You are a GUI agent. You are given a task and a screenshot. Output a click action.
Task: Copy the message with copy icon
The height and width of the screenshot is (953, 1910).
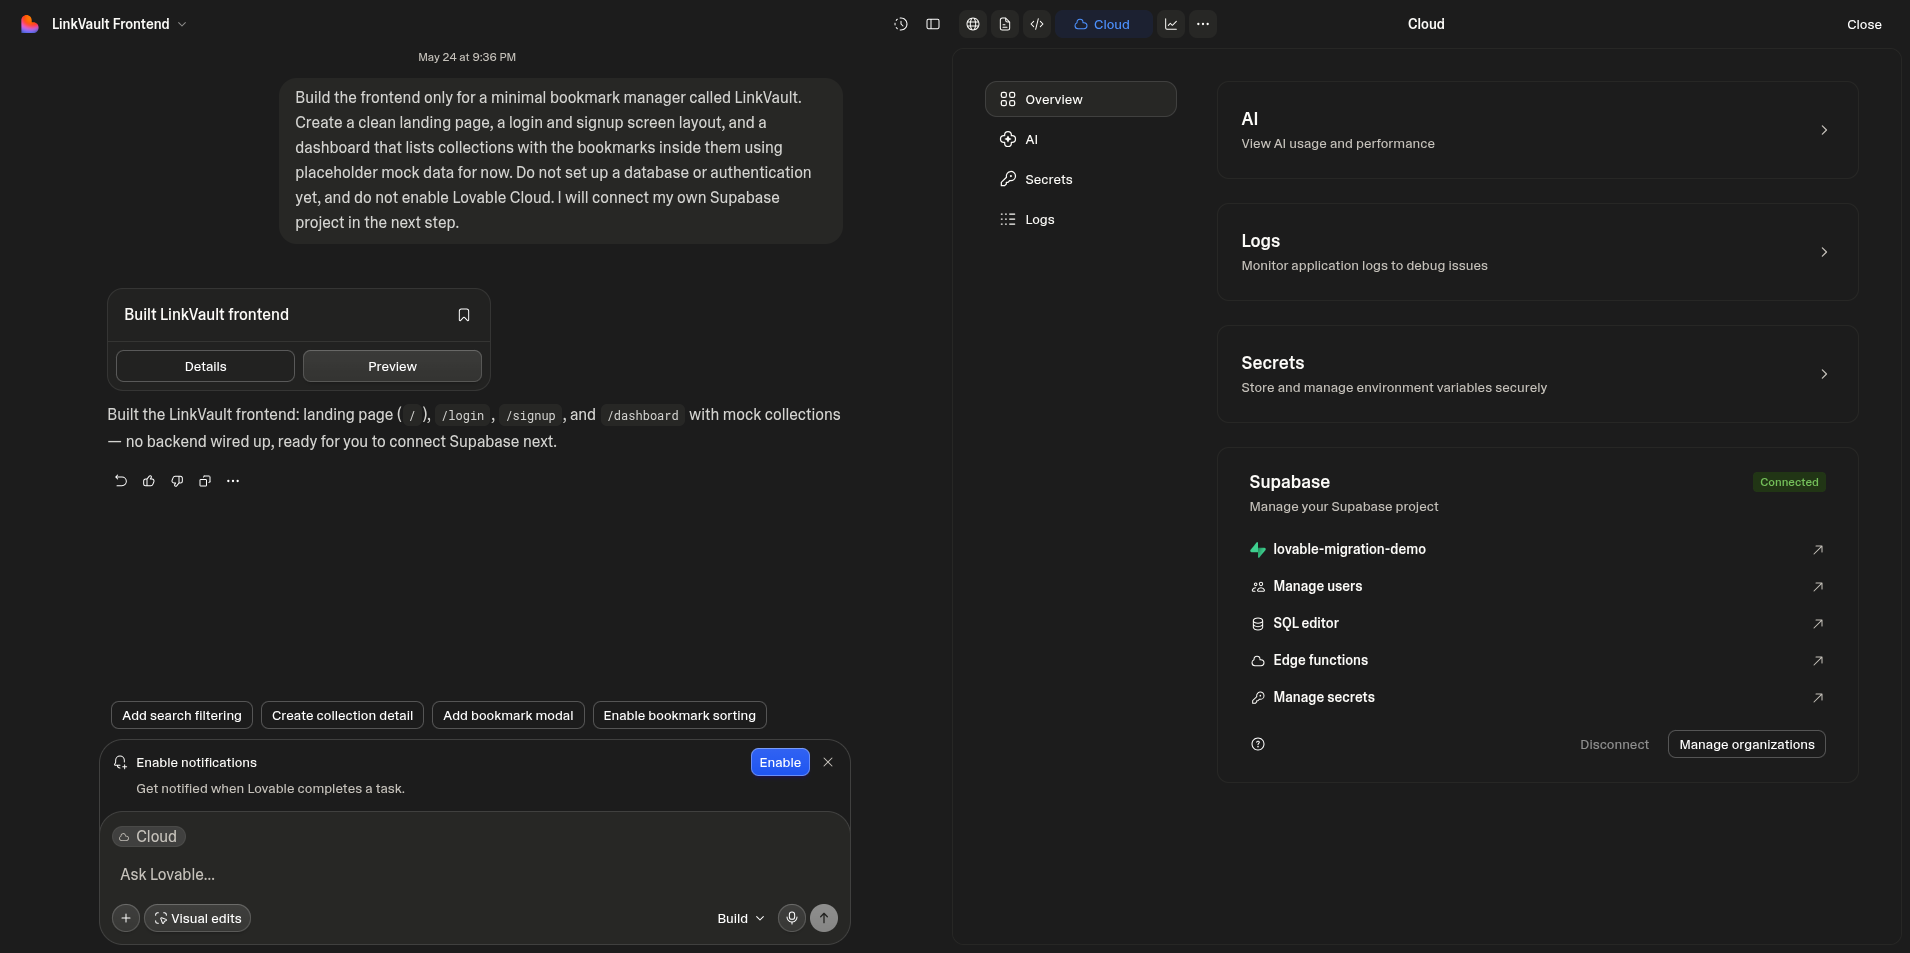click(205, 481)
